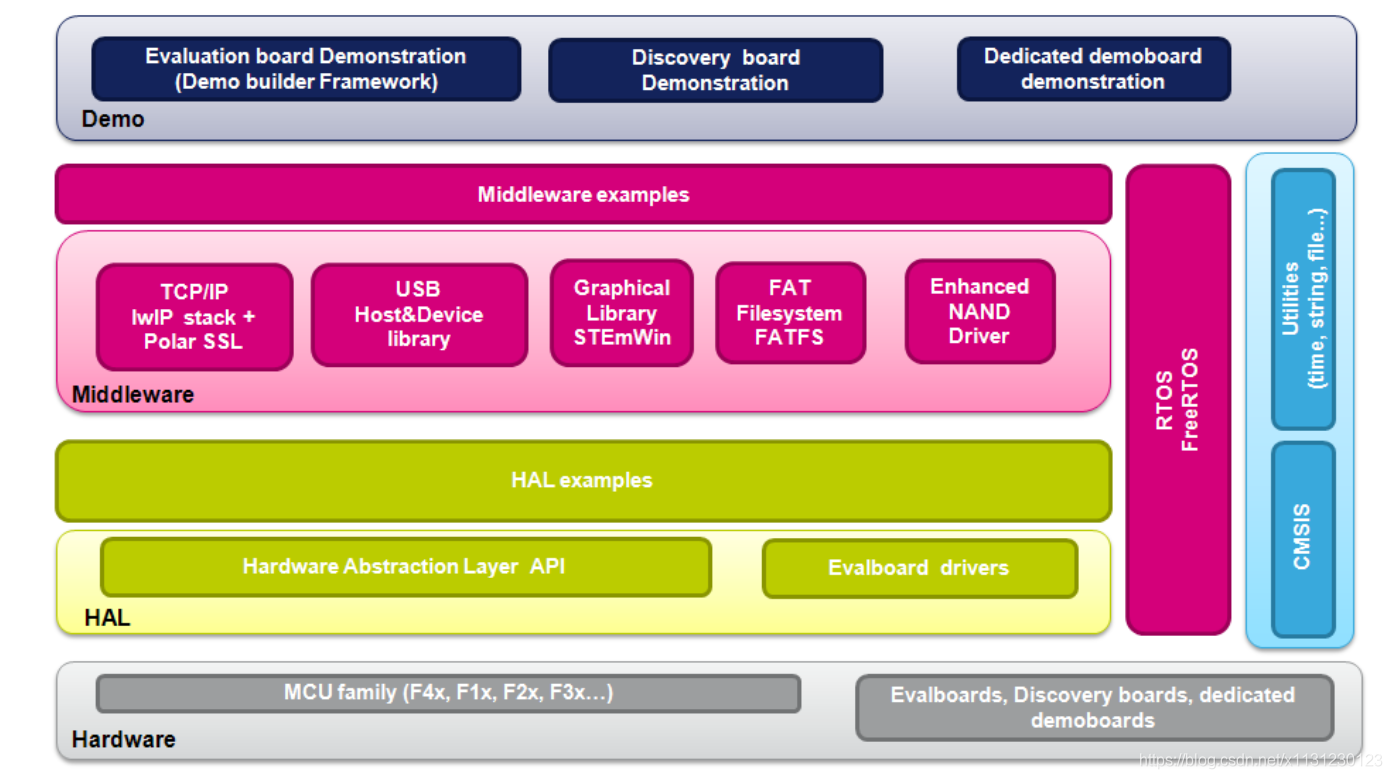Select the HAL examples bar

582,481
